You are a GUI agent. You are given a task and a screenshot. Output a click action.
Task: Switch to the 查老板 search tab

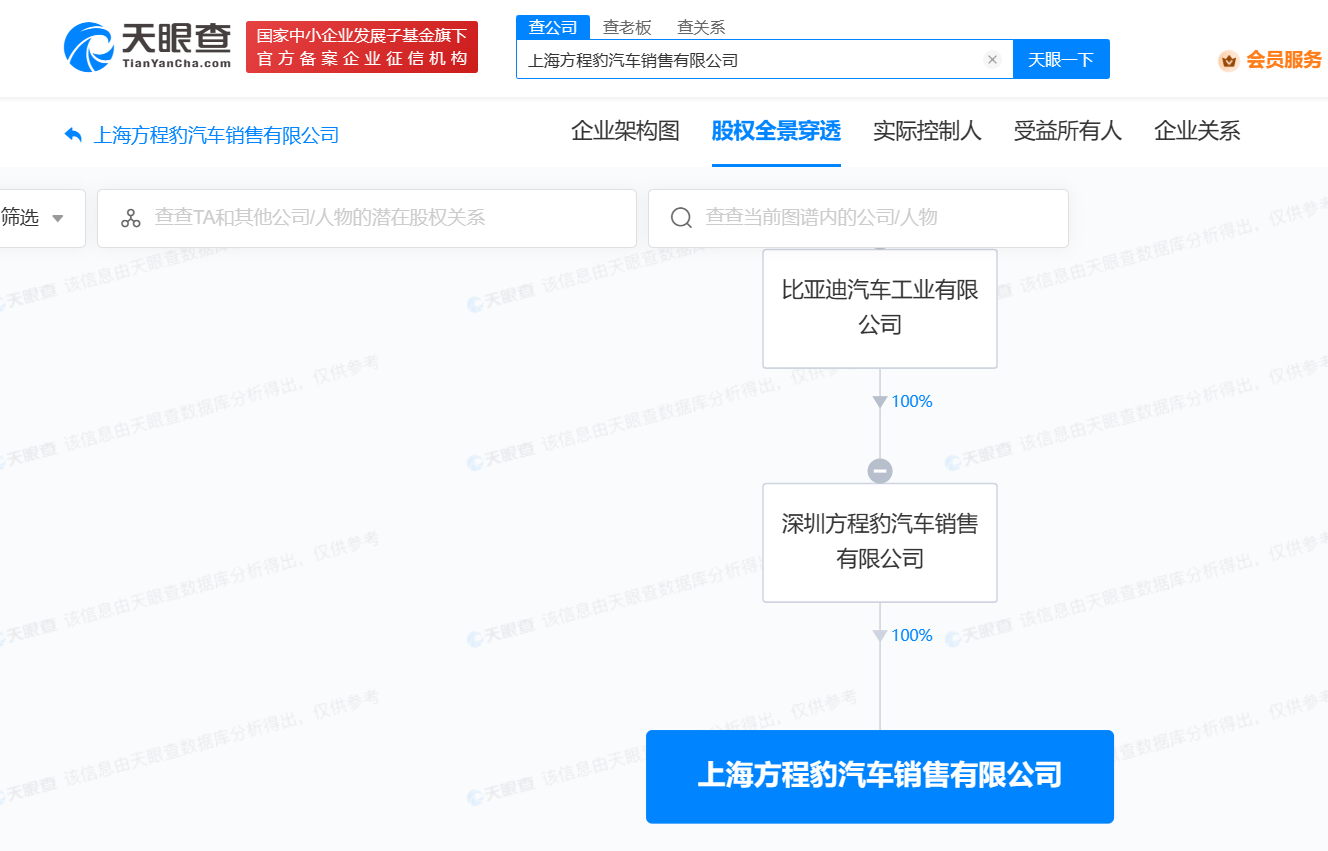627,27
